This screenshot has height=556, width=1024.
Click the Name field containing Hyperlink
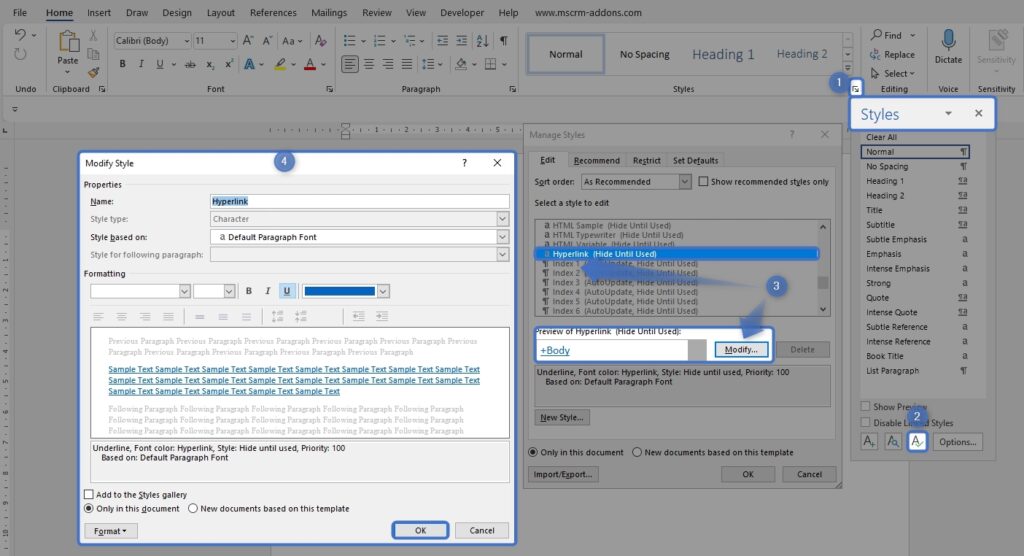coord(359,201)
